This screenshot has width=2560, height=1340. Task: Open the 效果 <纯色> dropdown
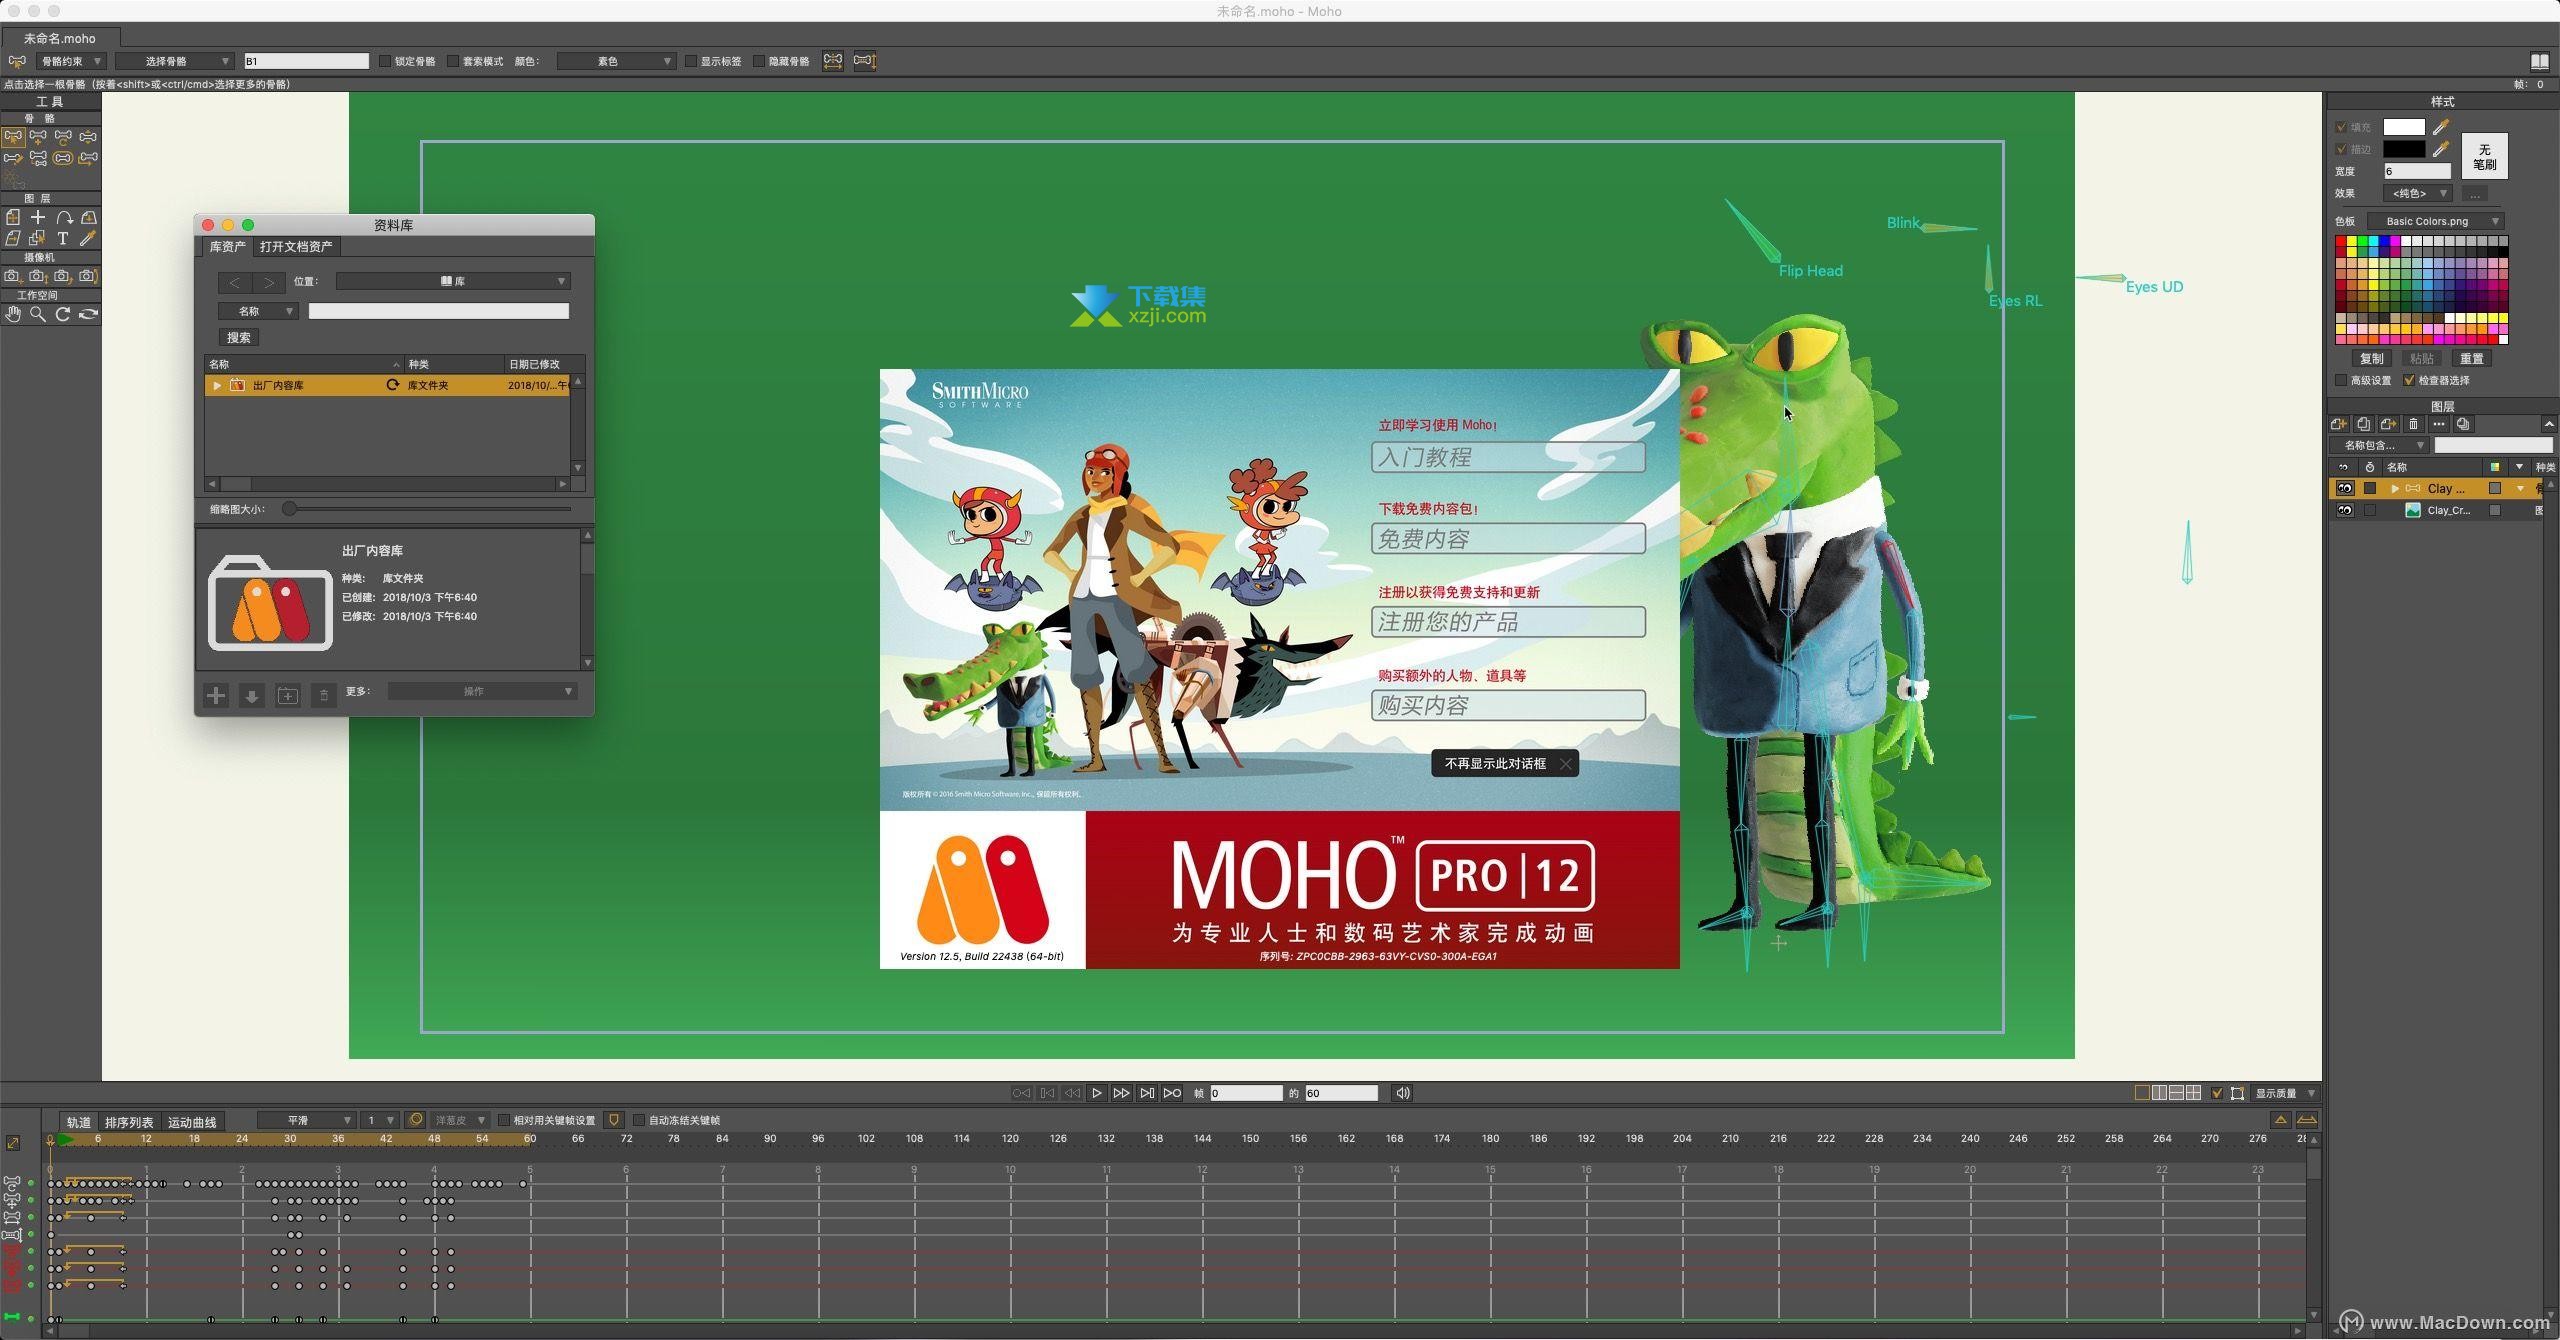pyautogui.click(x=2417, y=193)
